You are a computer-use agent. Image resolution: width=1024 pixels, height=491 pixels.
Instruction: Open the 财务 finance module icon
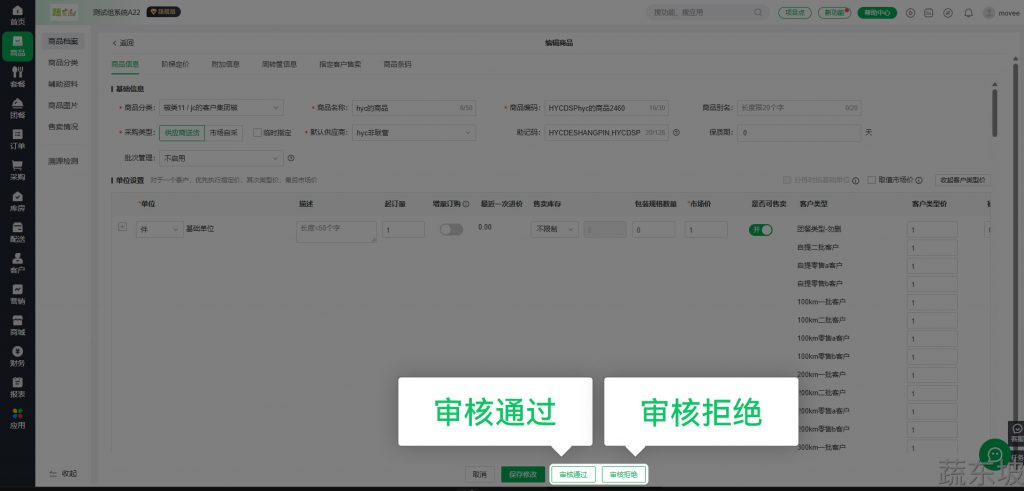coord(17,356)
